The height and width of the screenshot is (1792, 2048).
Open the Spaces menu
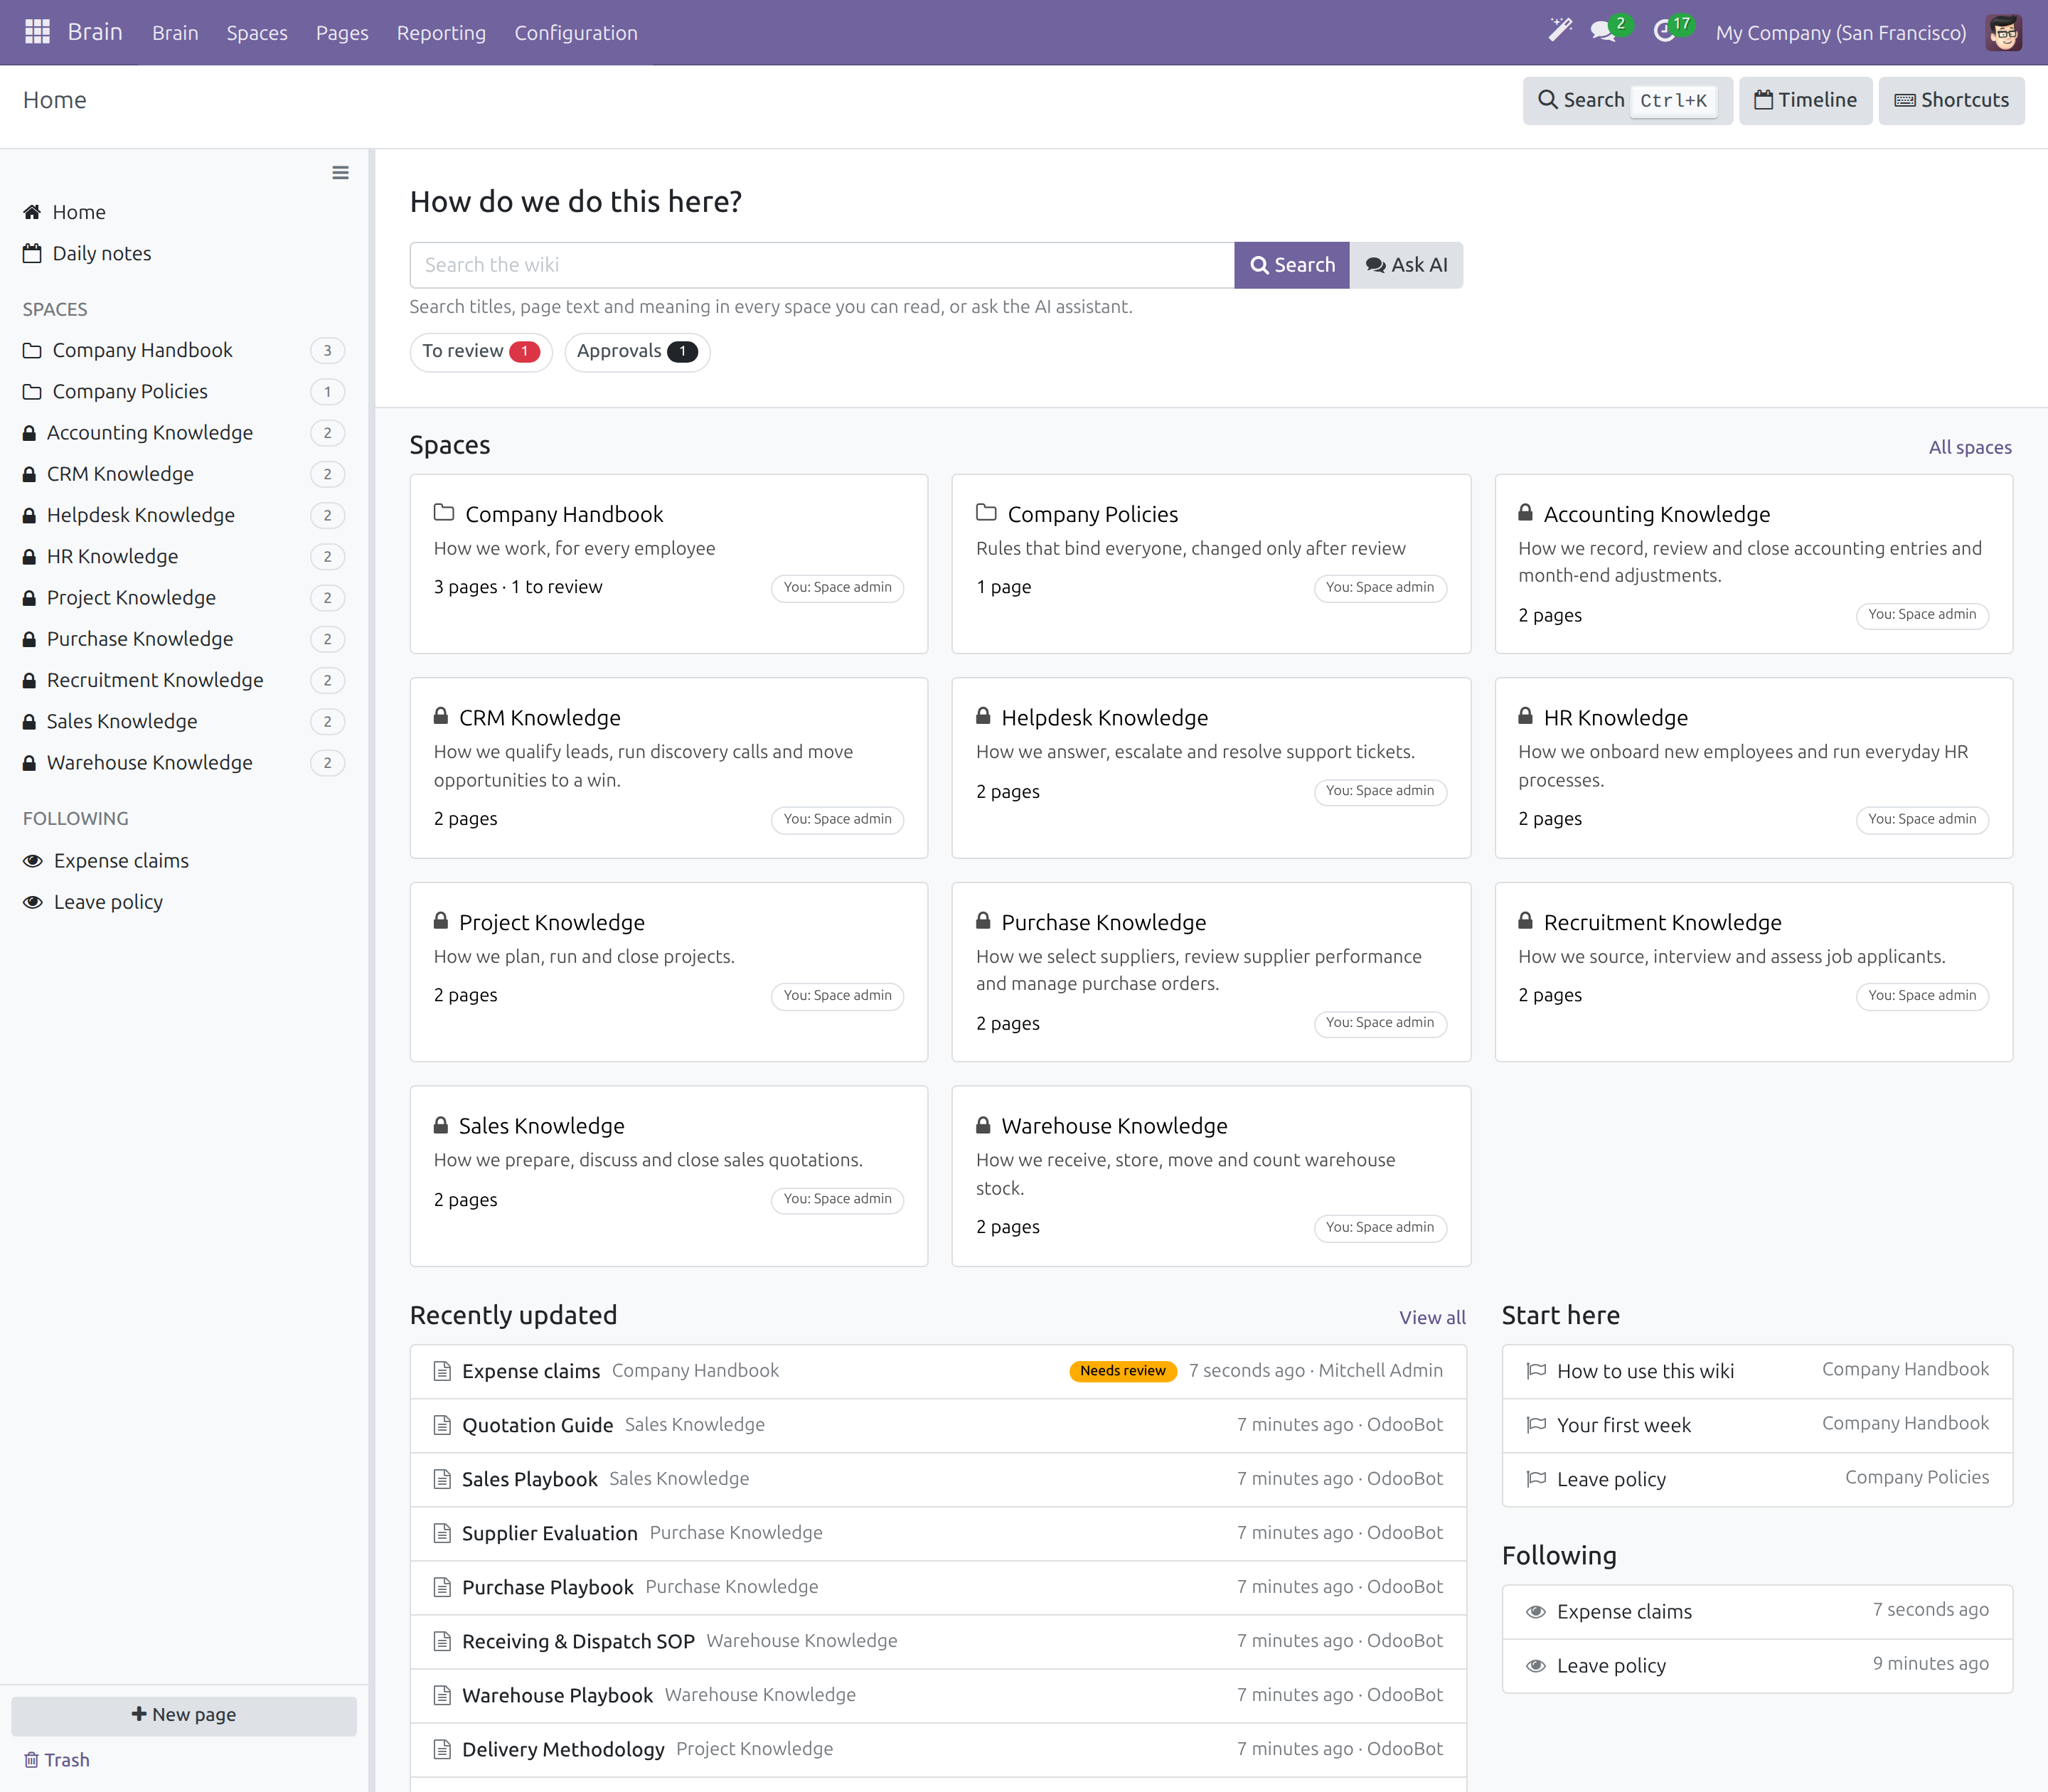click(x=257, y=33)
